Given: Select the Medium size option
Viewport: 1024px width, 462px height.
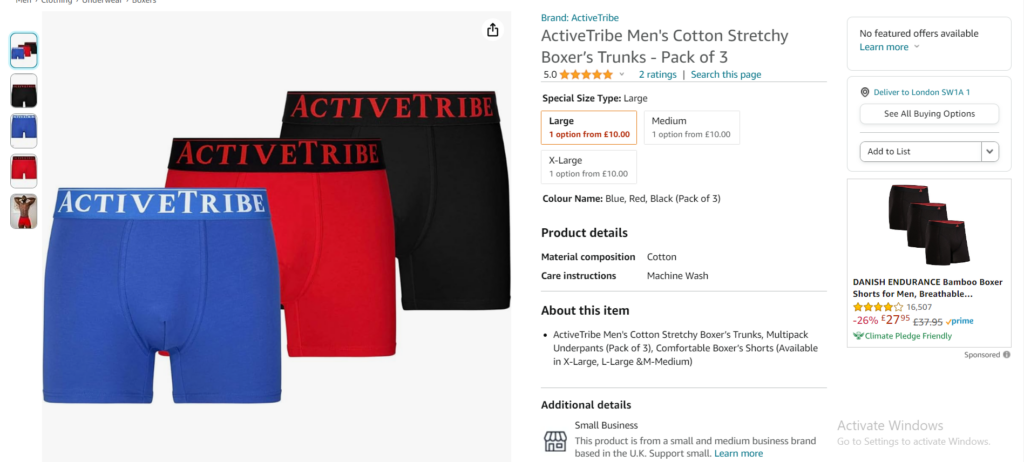Looking at the screenshot, I should tap(692, 127).
